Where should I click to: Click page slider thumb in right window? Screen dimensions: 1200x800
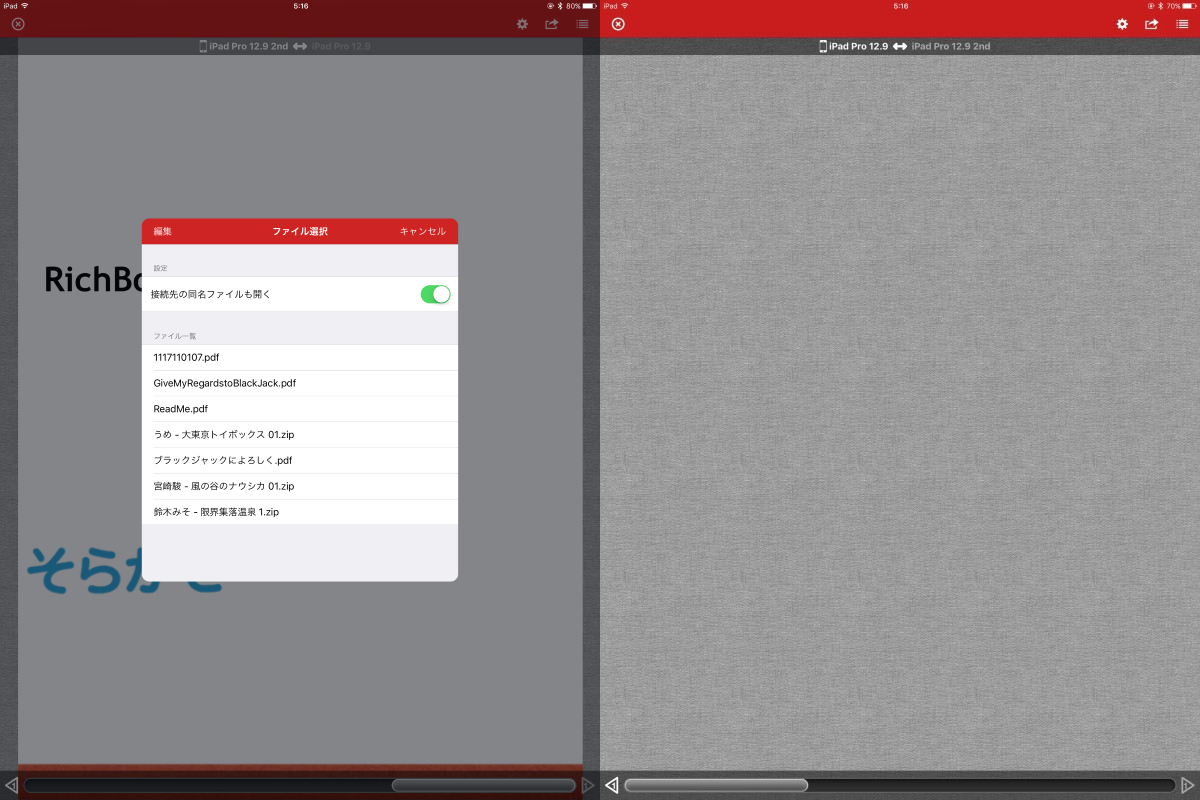(x=716, y=785)
